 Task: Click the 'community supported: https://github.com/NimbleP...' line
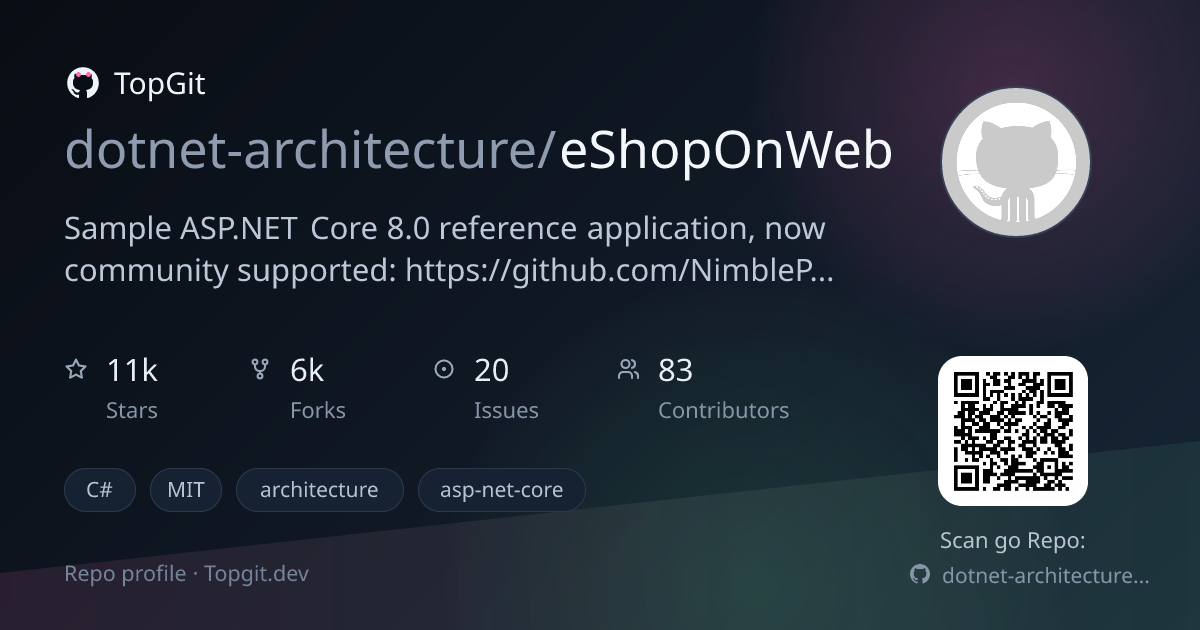449,270
